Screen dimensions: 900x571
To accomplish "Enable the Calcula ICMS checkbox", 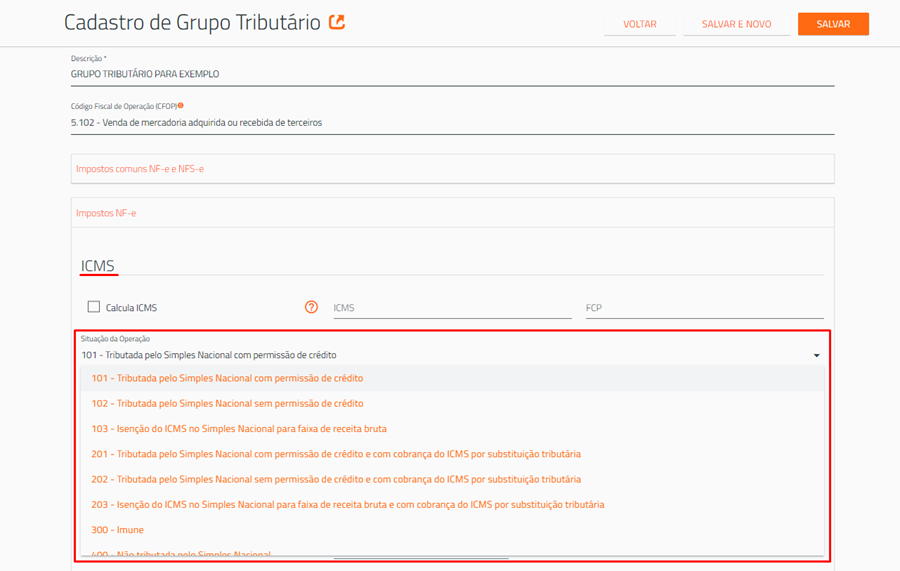I will click(x=94, y=306).
